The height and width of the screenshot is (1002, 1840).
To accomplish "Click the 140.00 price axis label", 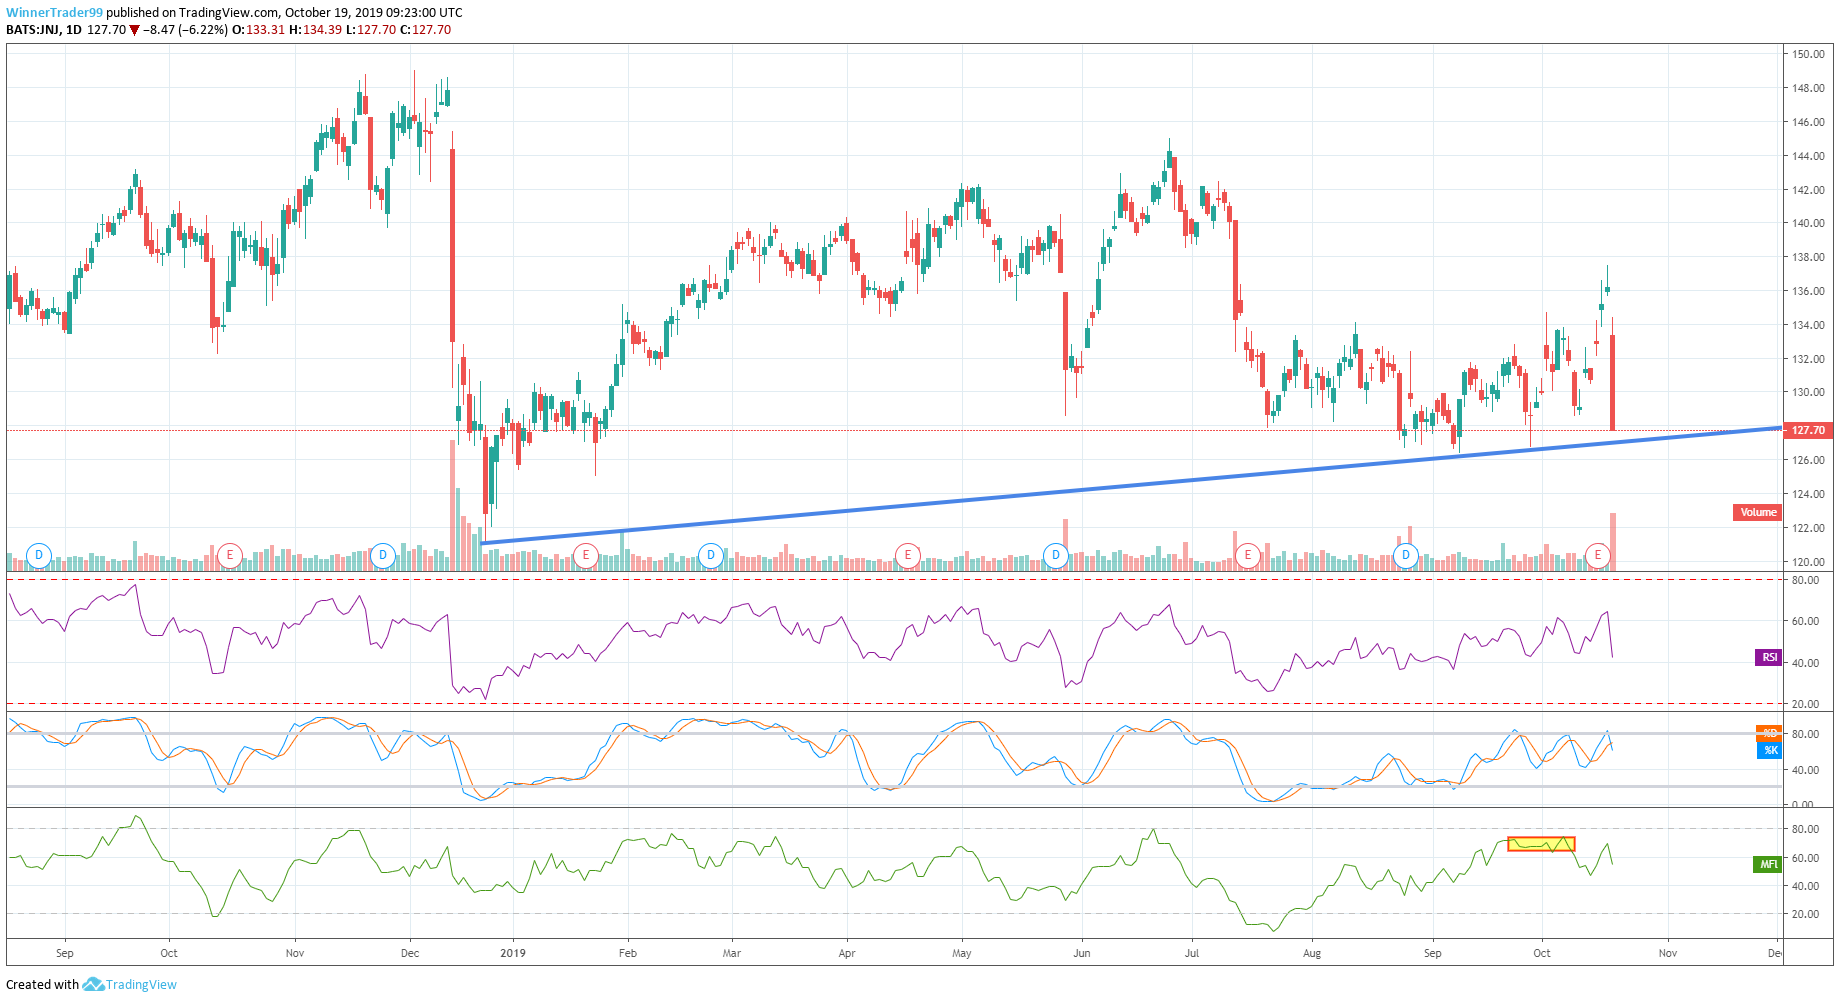I will [1808, 223].
